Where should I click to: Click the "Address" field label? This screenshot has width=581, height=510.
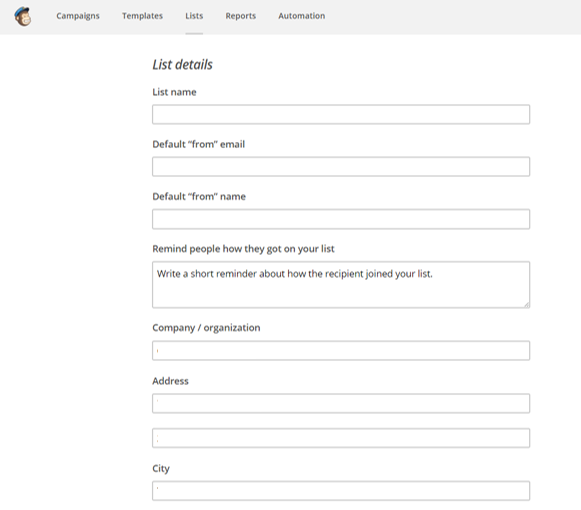point(170,381)
